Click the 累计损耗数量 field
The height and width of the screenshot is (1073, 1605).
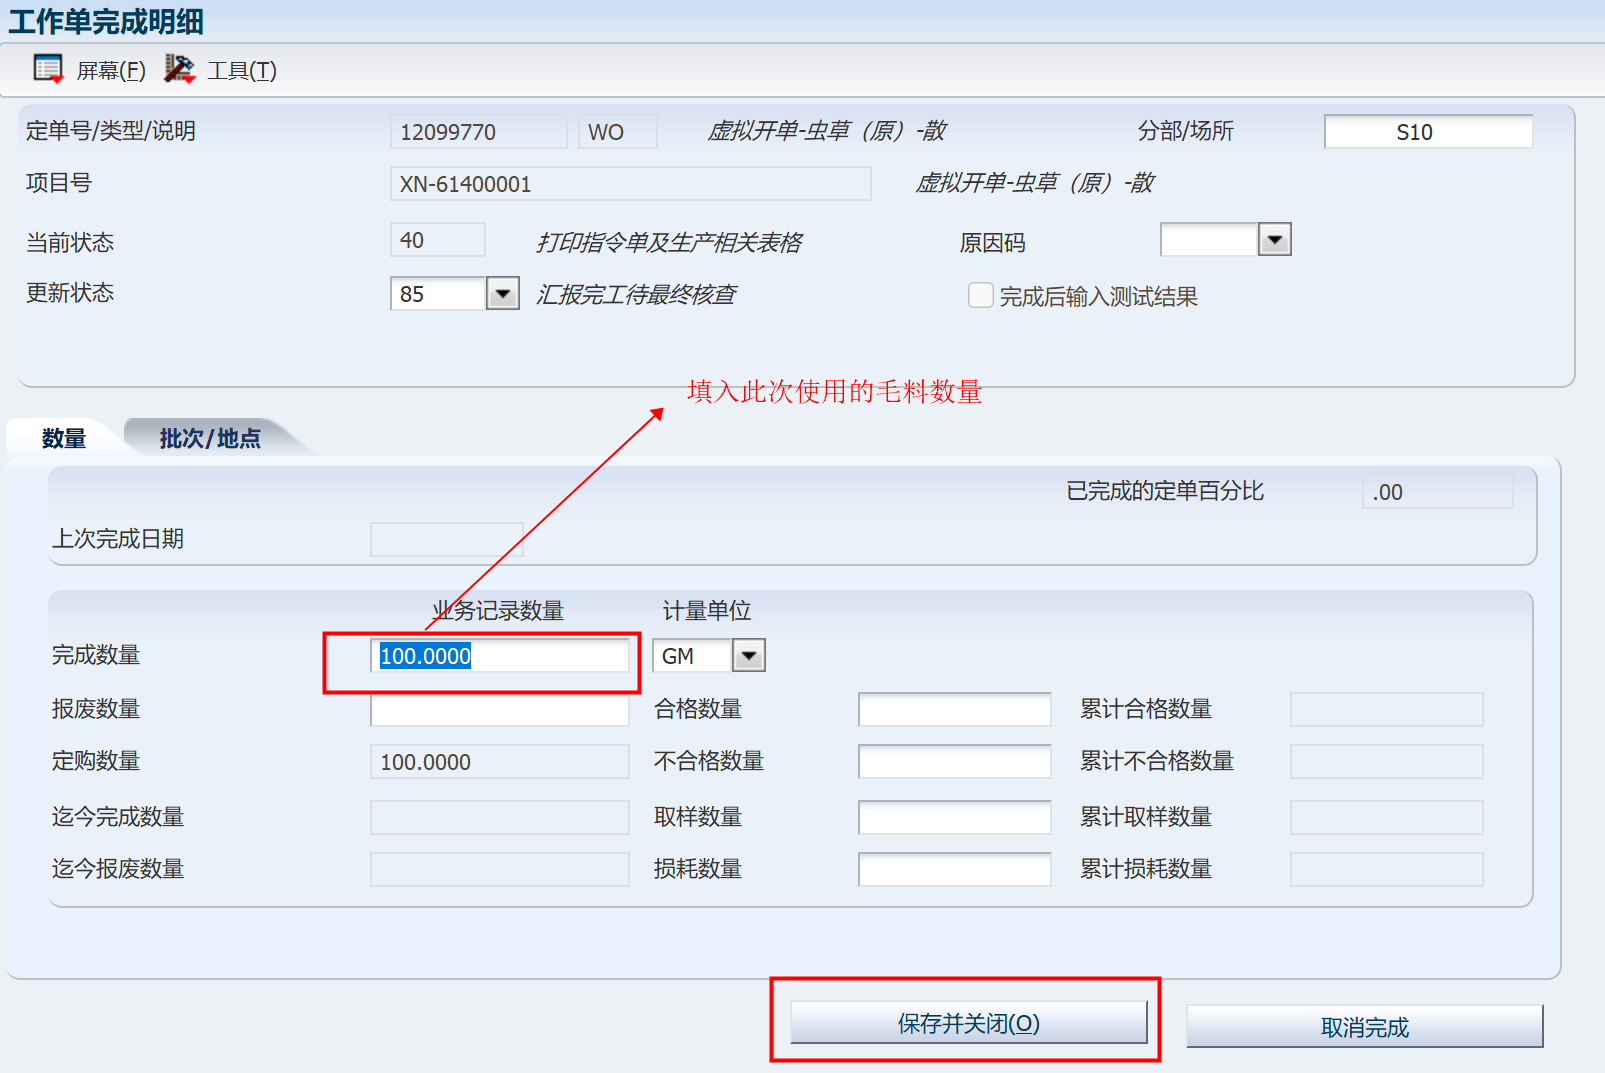pyautogui.click(x=1386, y=869)
